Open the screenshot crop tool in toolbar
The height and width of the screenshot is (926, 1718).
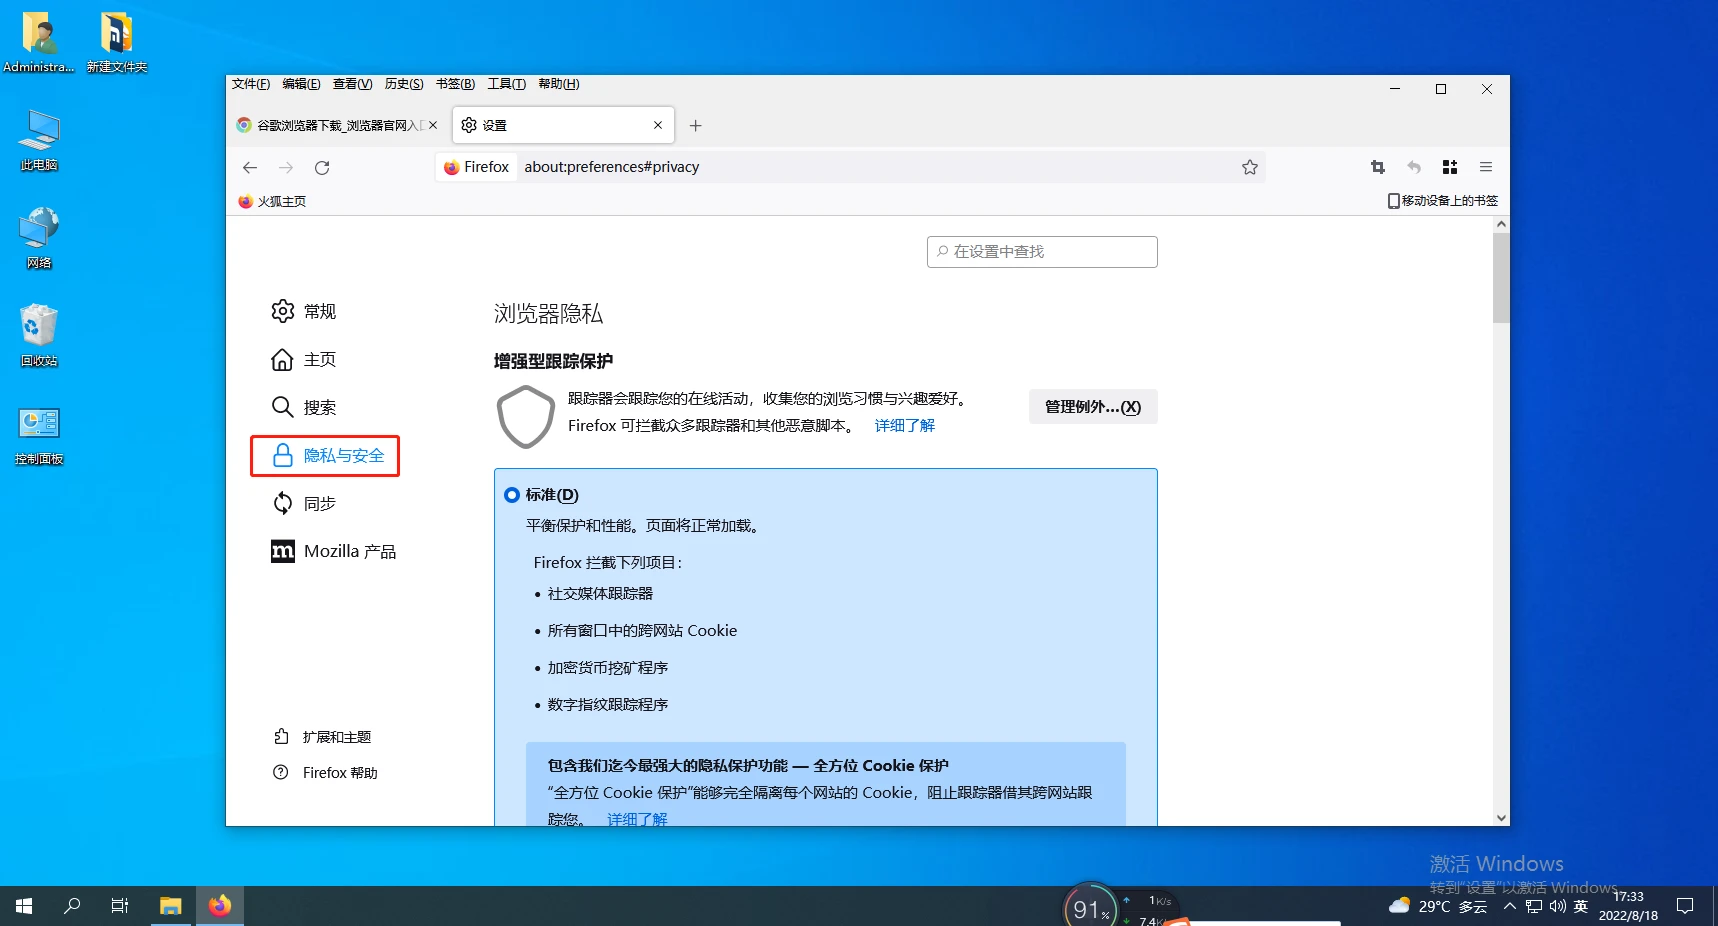click(1377, 167)
